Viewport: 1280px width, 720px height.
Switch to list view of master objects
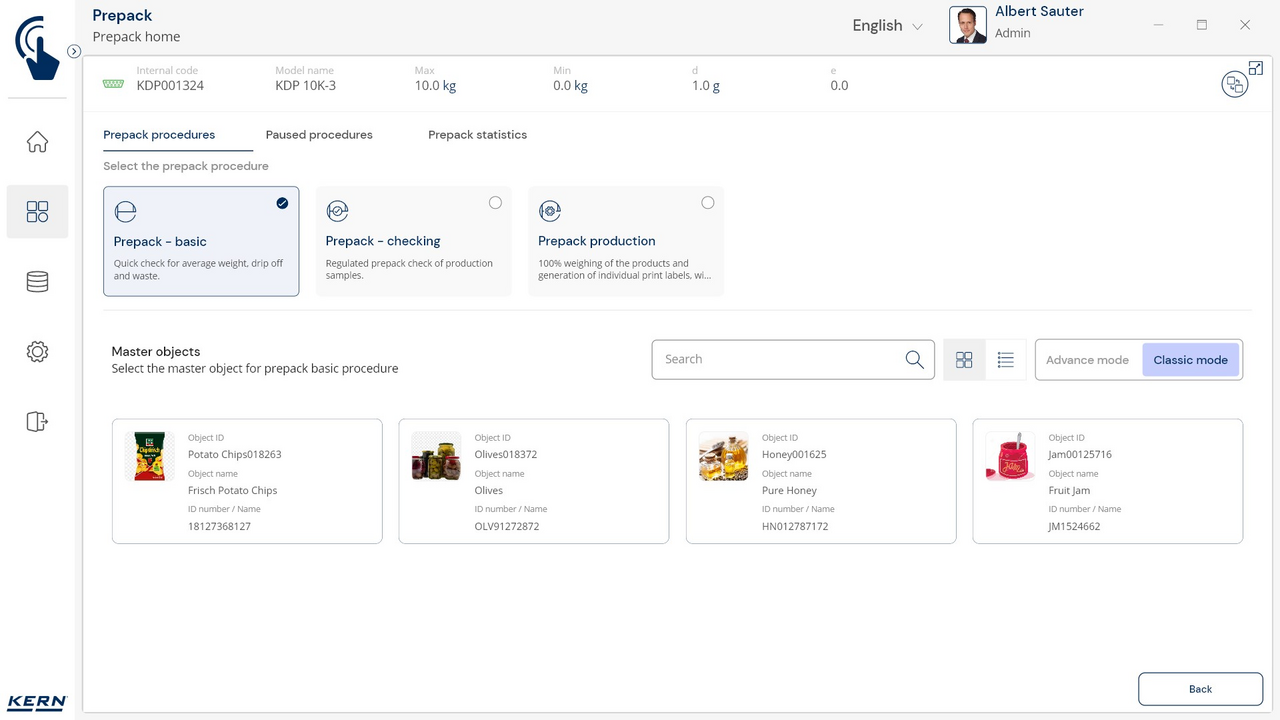point(1006,360)
